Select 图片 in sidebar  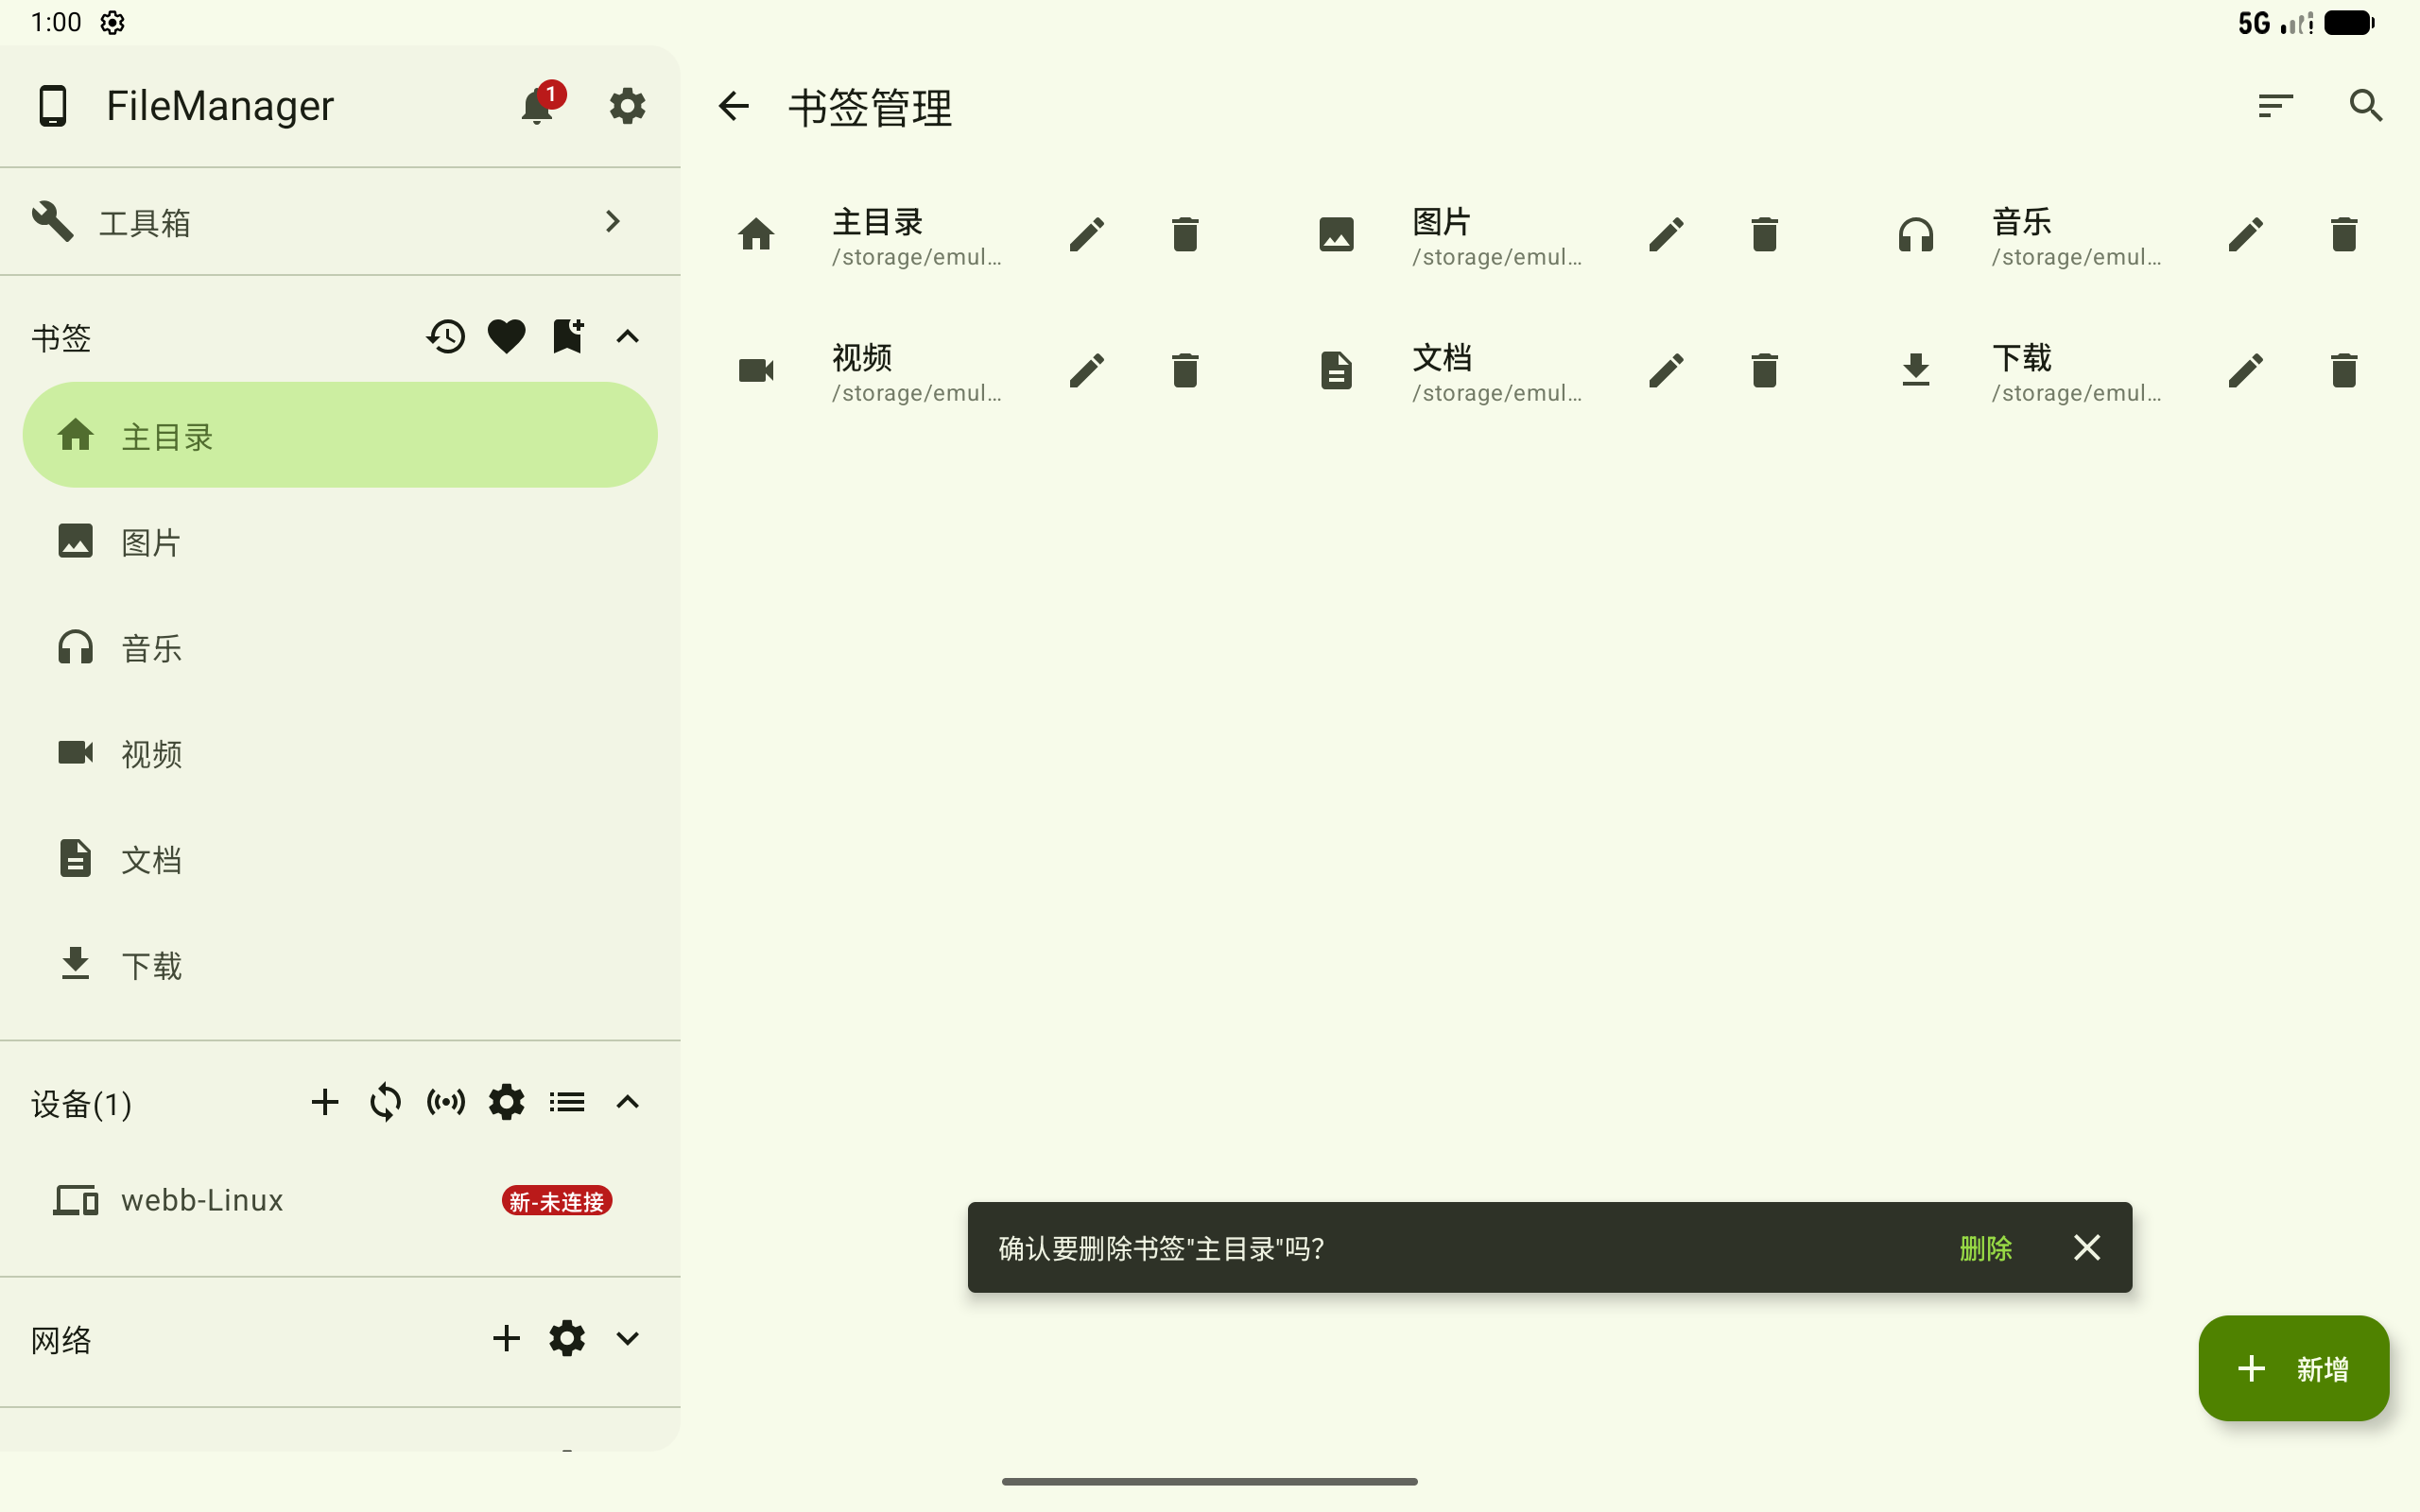coord(340,541)
